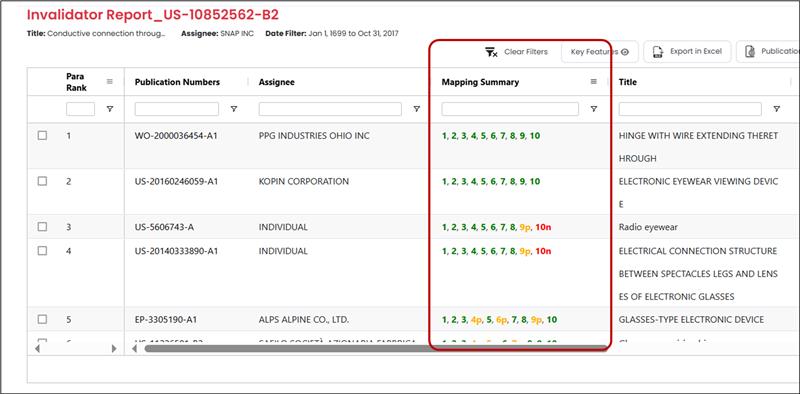Screen dimensions: 800x394
Task: Click assignee PPG INDUSTRIES OHIO INC
Action: (x=314, y=136)
